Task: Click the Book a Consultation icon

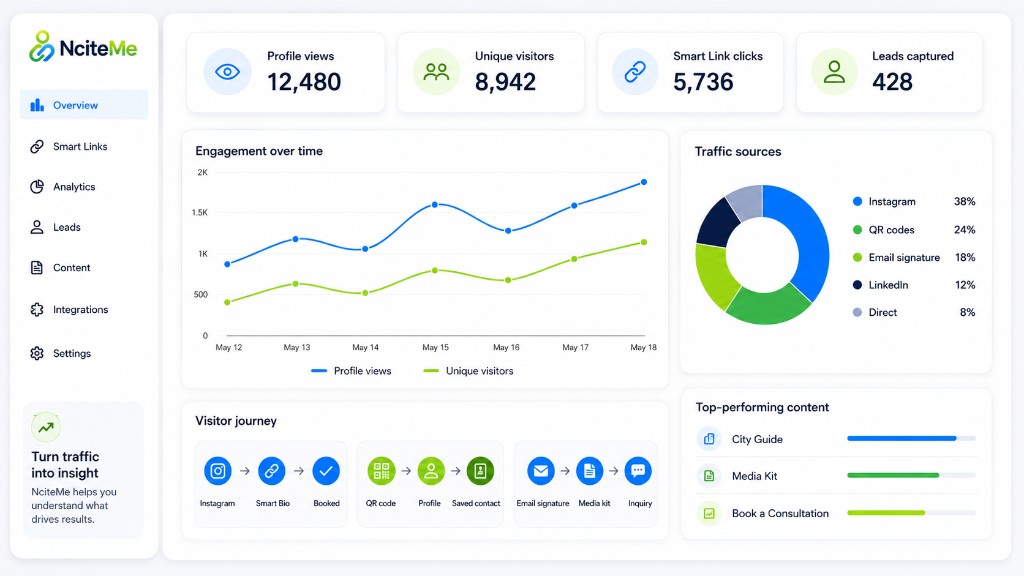Action: tap(709, 513)
